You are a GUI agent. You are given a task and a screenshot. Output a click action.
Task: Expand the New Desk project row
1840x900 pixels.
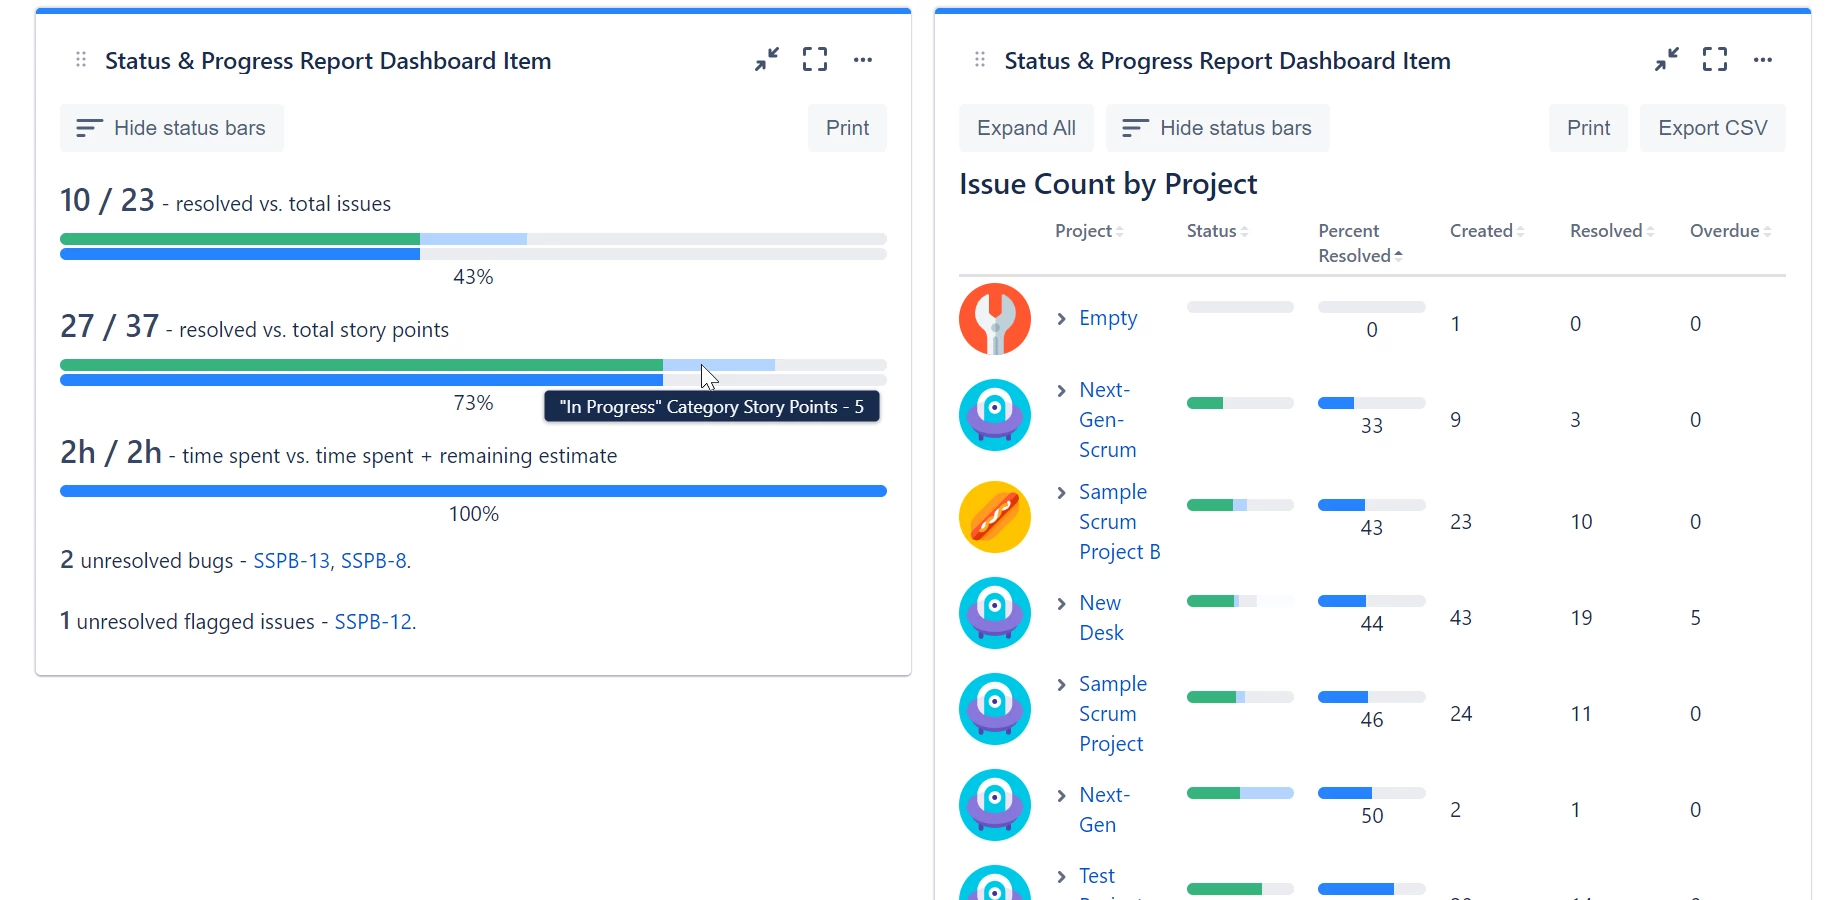coord(1062,604)
